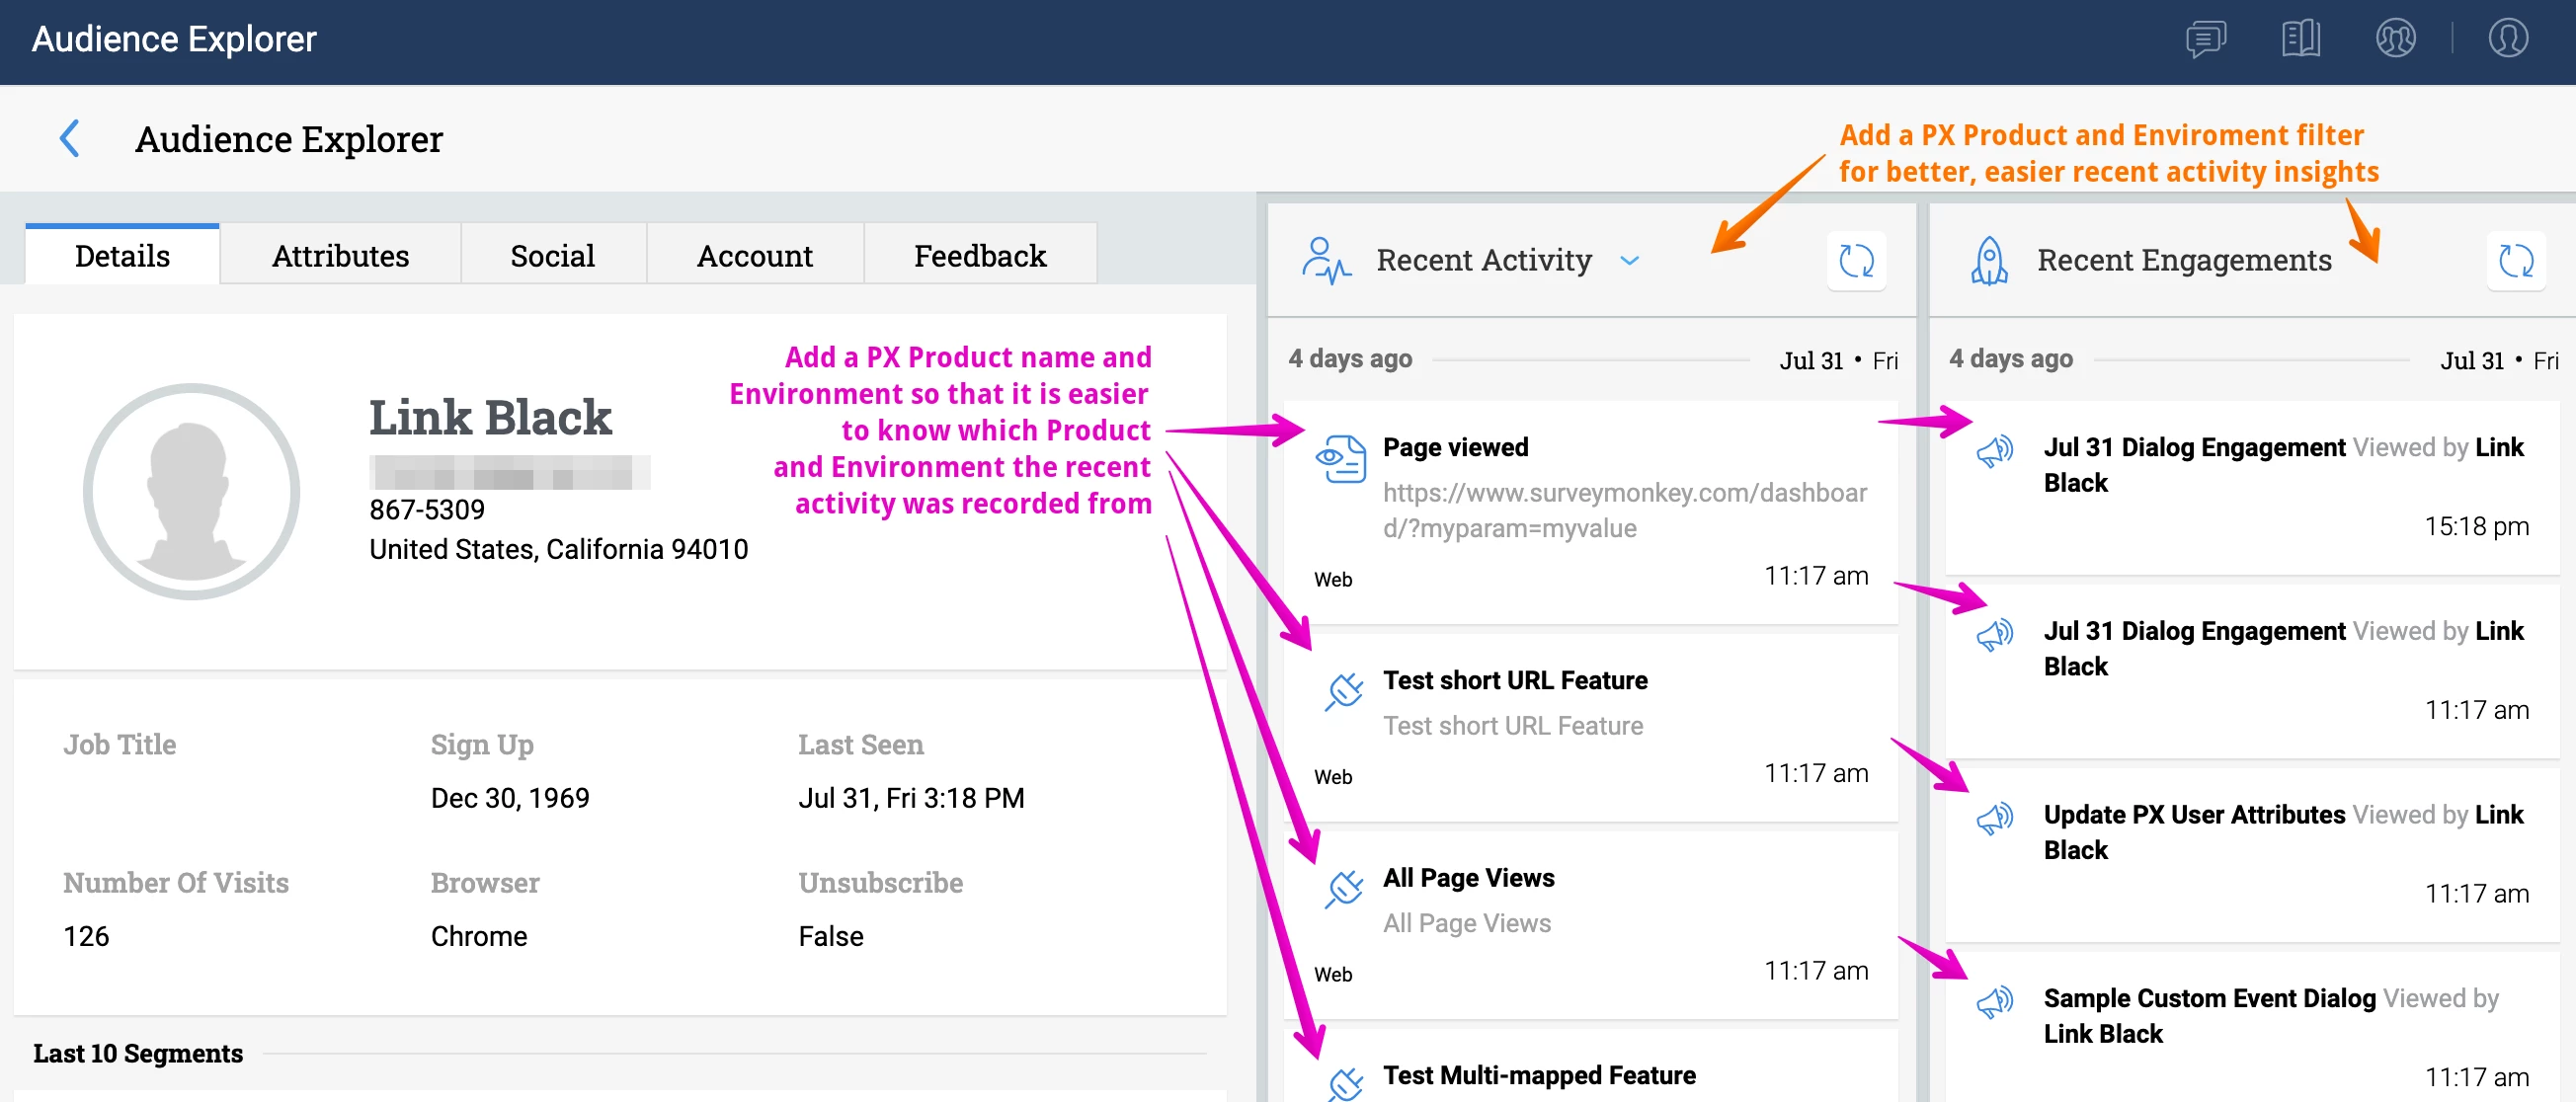Click the community support icon in header
Viewport: 2576px width, 1102px height.
coord(2395,39)
